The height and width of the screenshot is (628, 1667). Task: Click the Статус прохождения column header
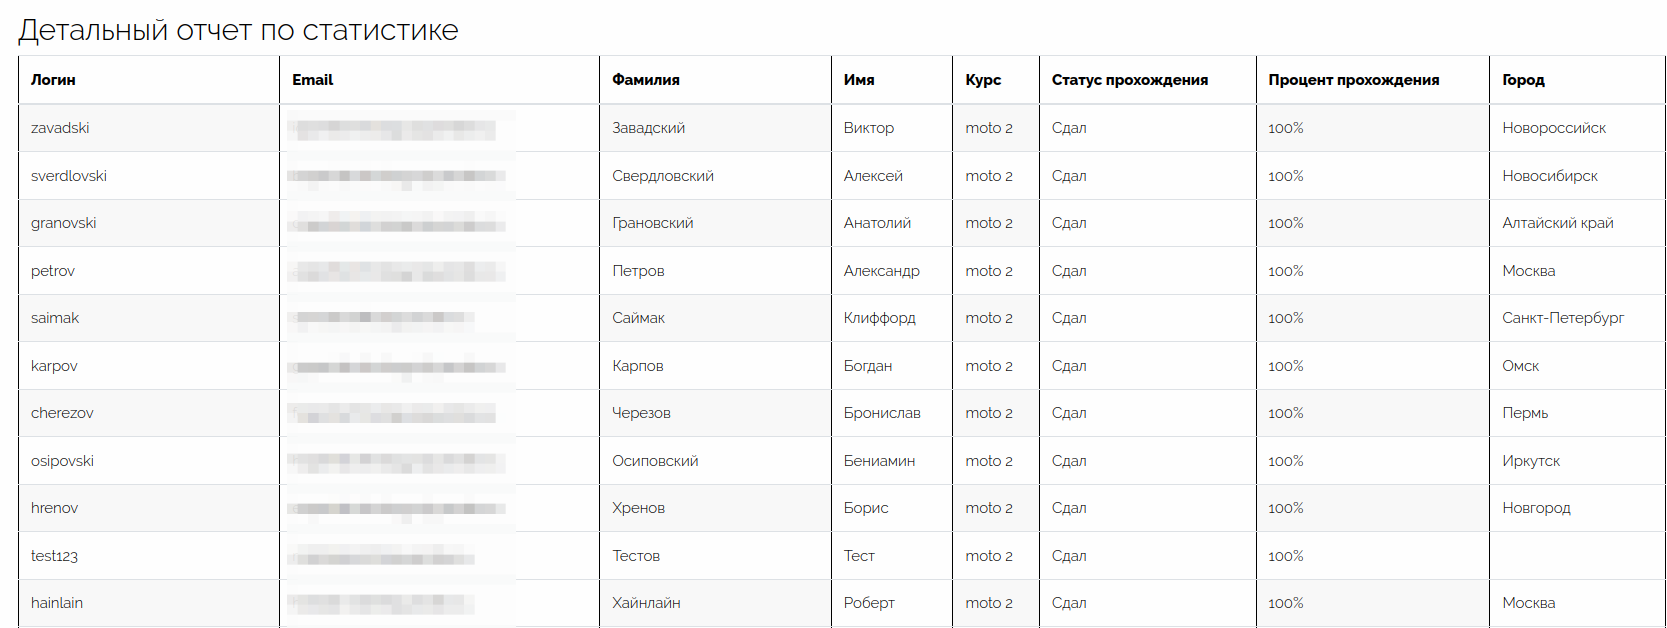click(x=1129, y=80)
